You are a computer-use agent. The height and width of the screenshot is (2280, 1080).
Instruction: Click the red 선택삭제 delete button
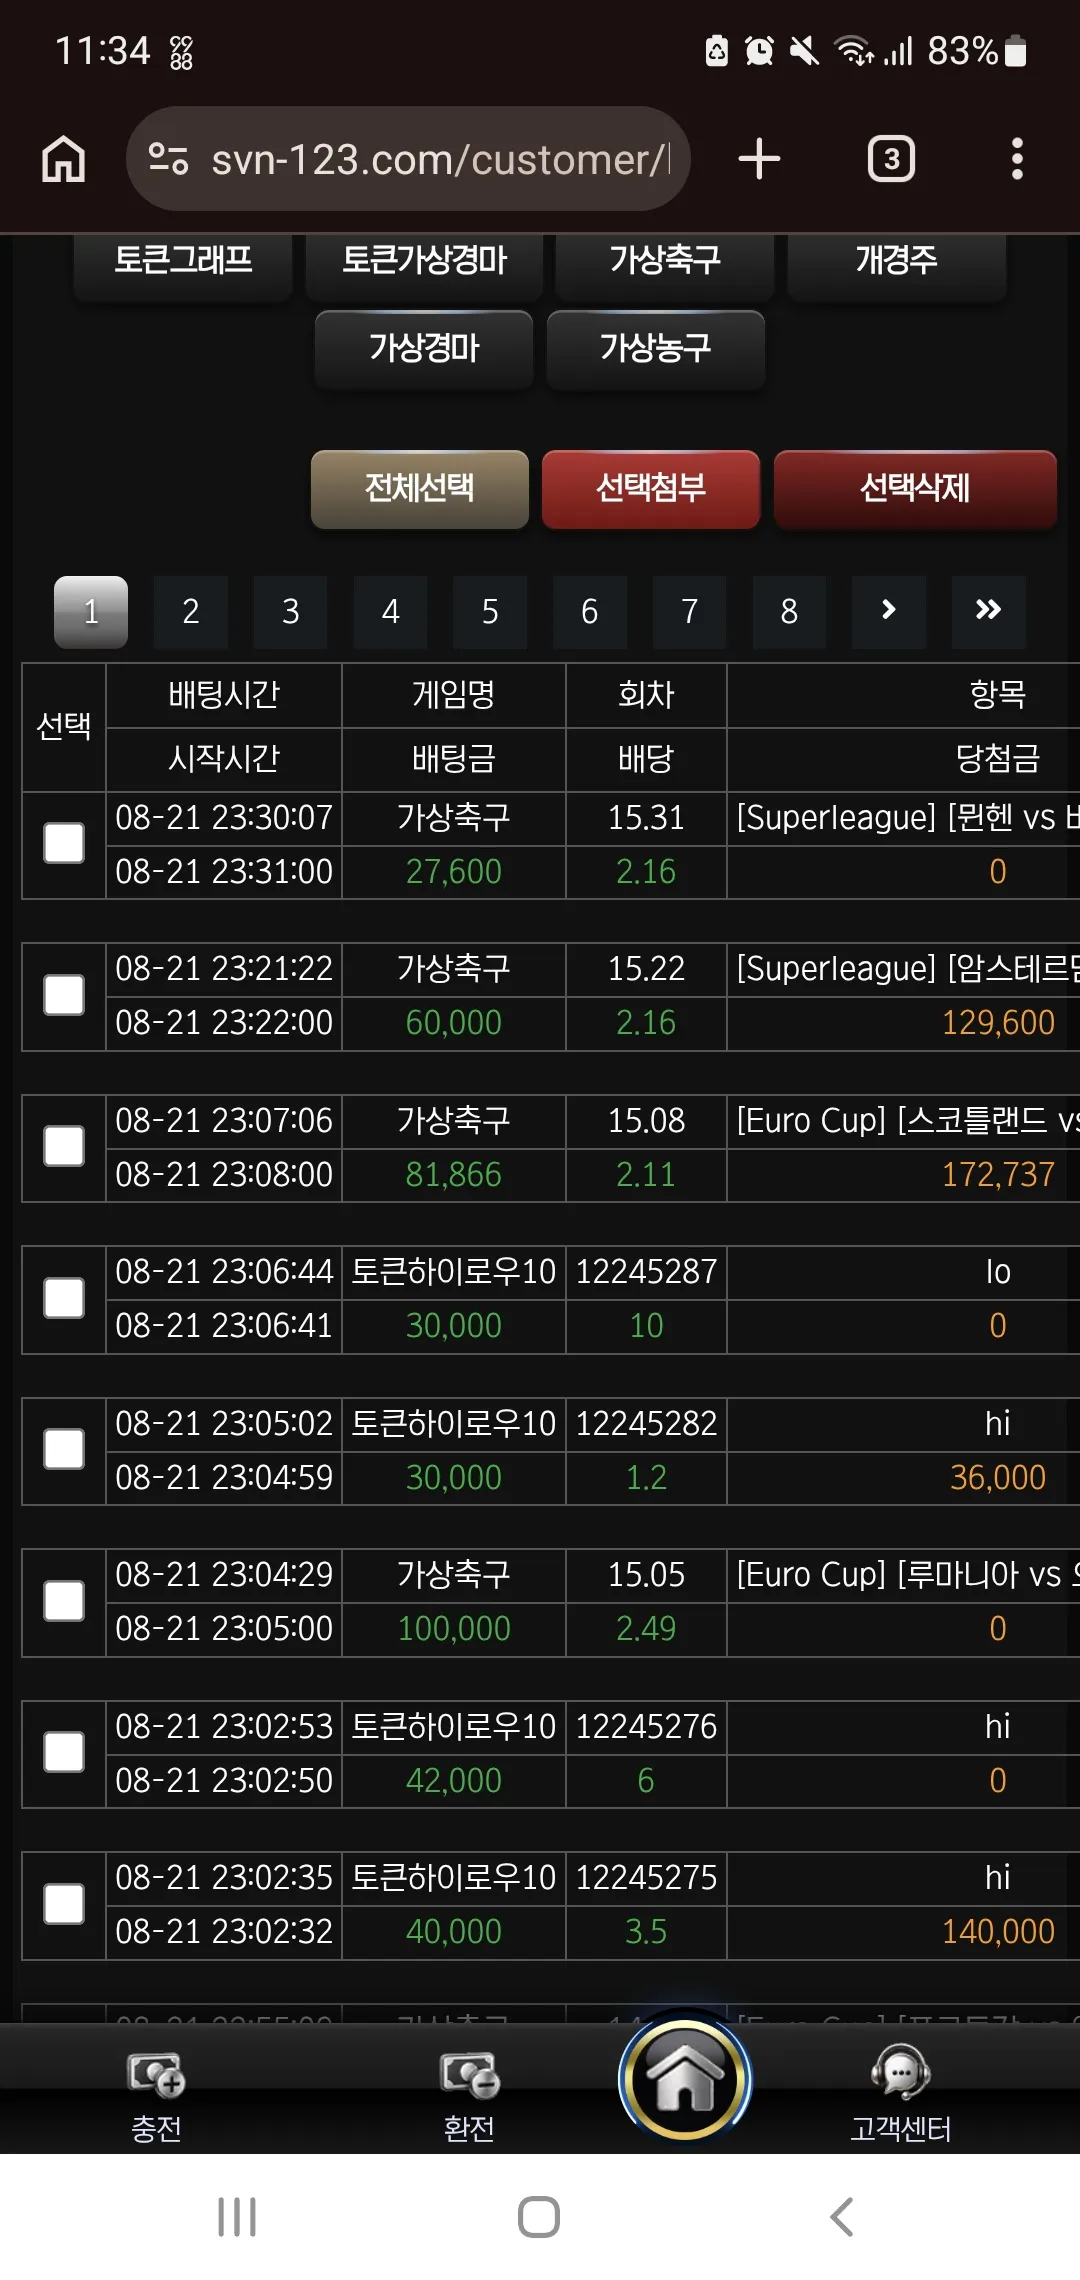915,489
